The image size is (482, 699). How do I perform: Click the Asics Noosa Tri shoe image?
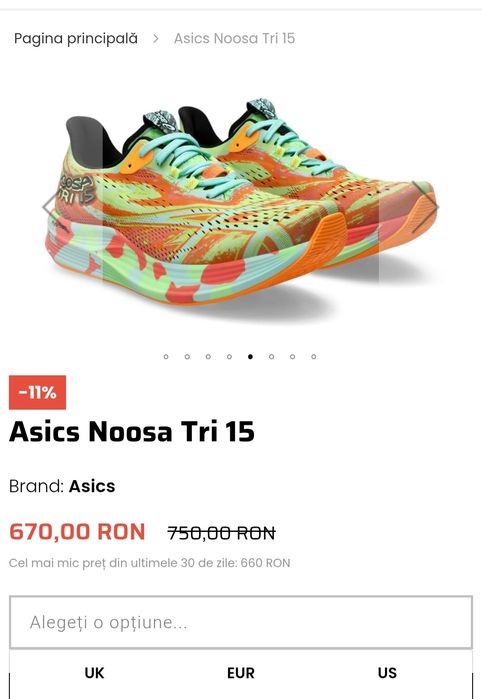tap(241, 207)
